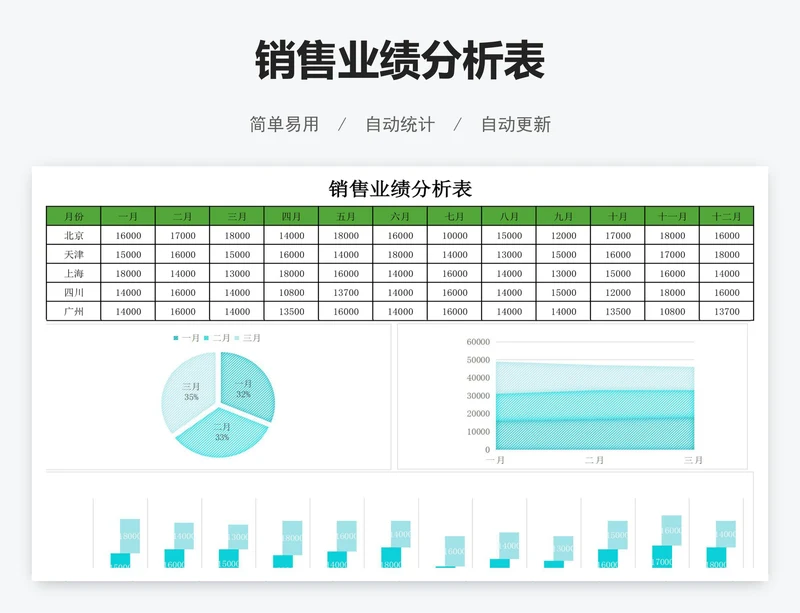The image size is (800, 613).
Task: Select the 六月 column header
Action: 400,216
